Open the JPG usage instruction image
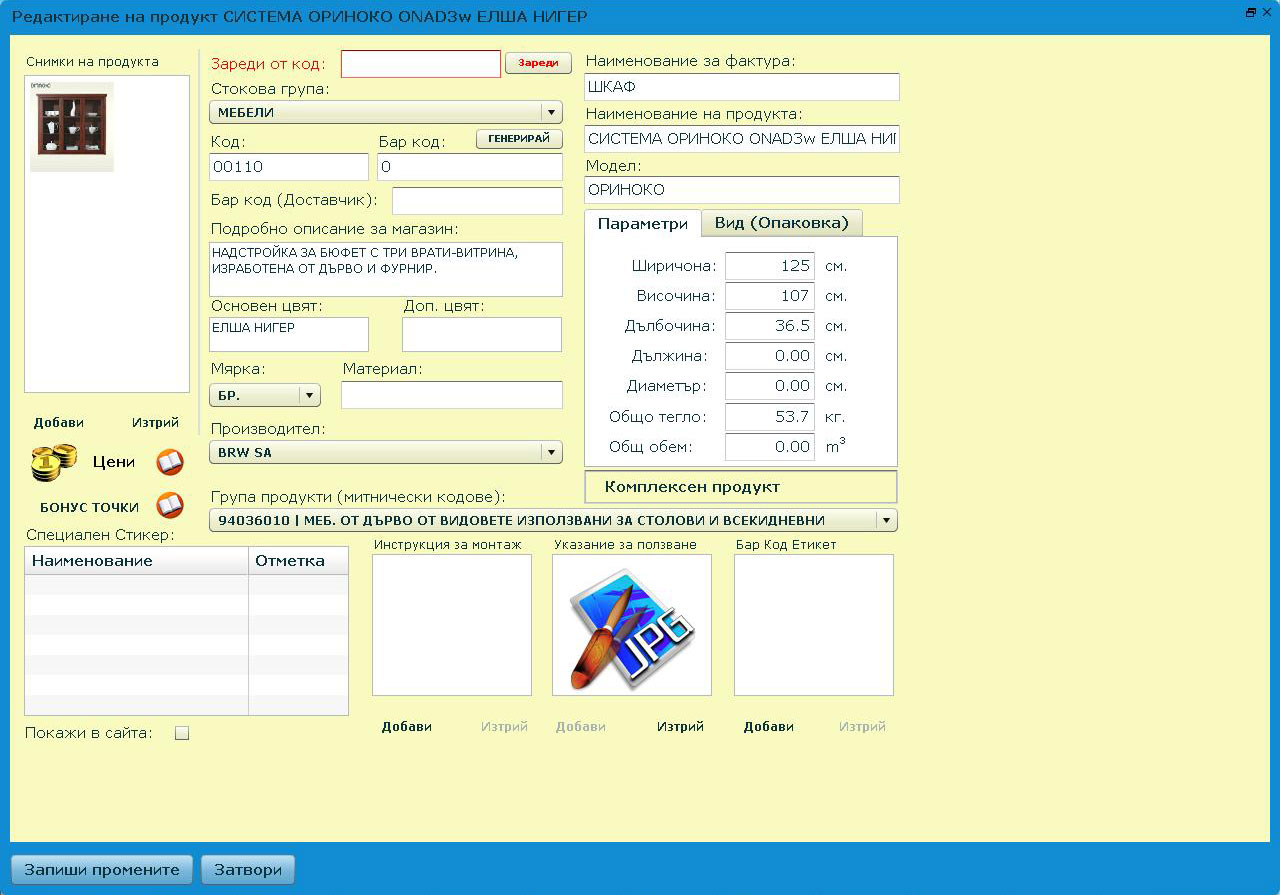The image size is (1280, 895). pyautogui.click(x=632, y=625)
